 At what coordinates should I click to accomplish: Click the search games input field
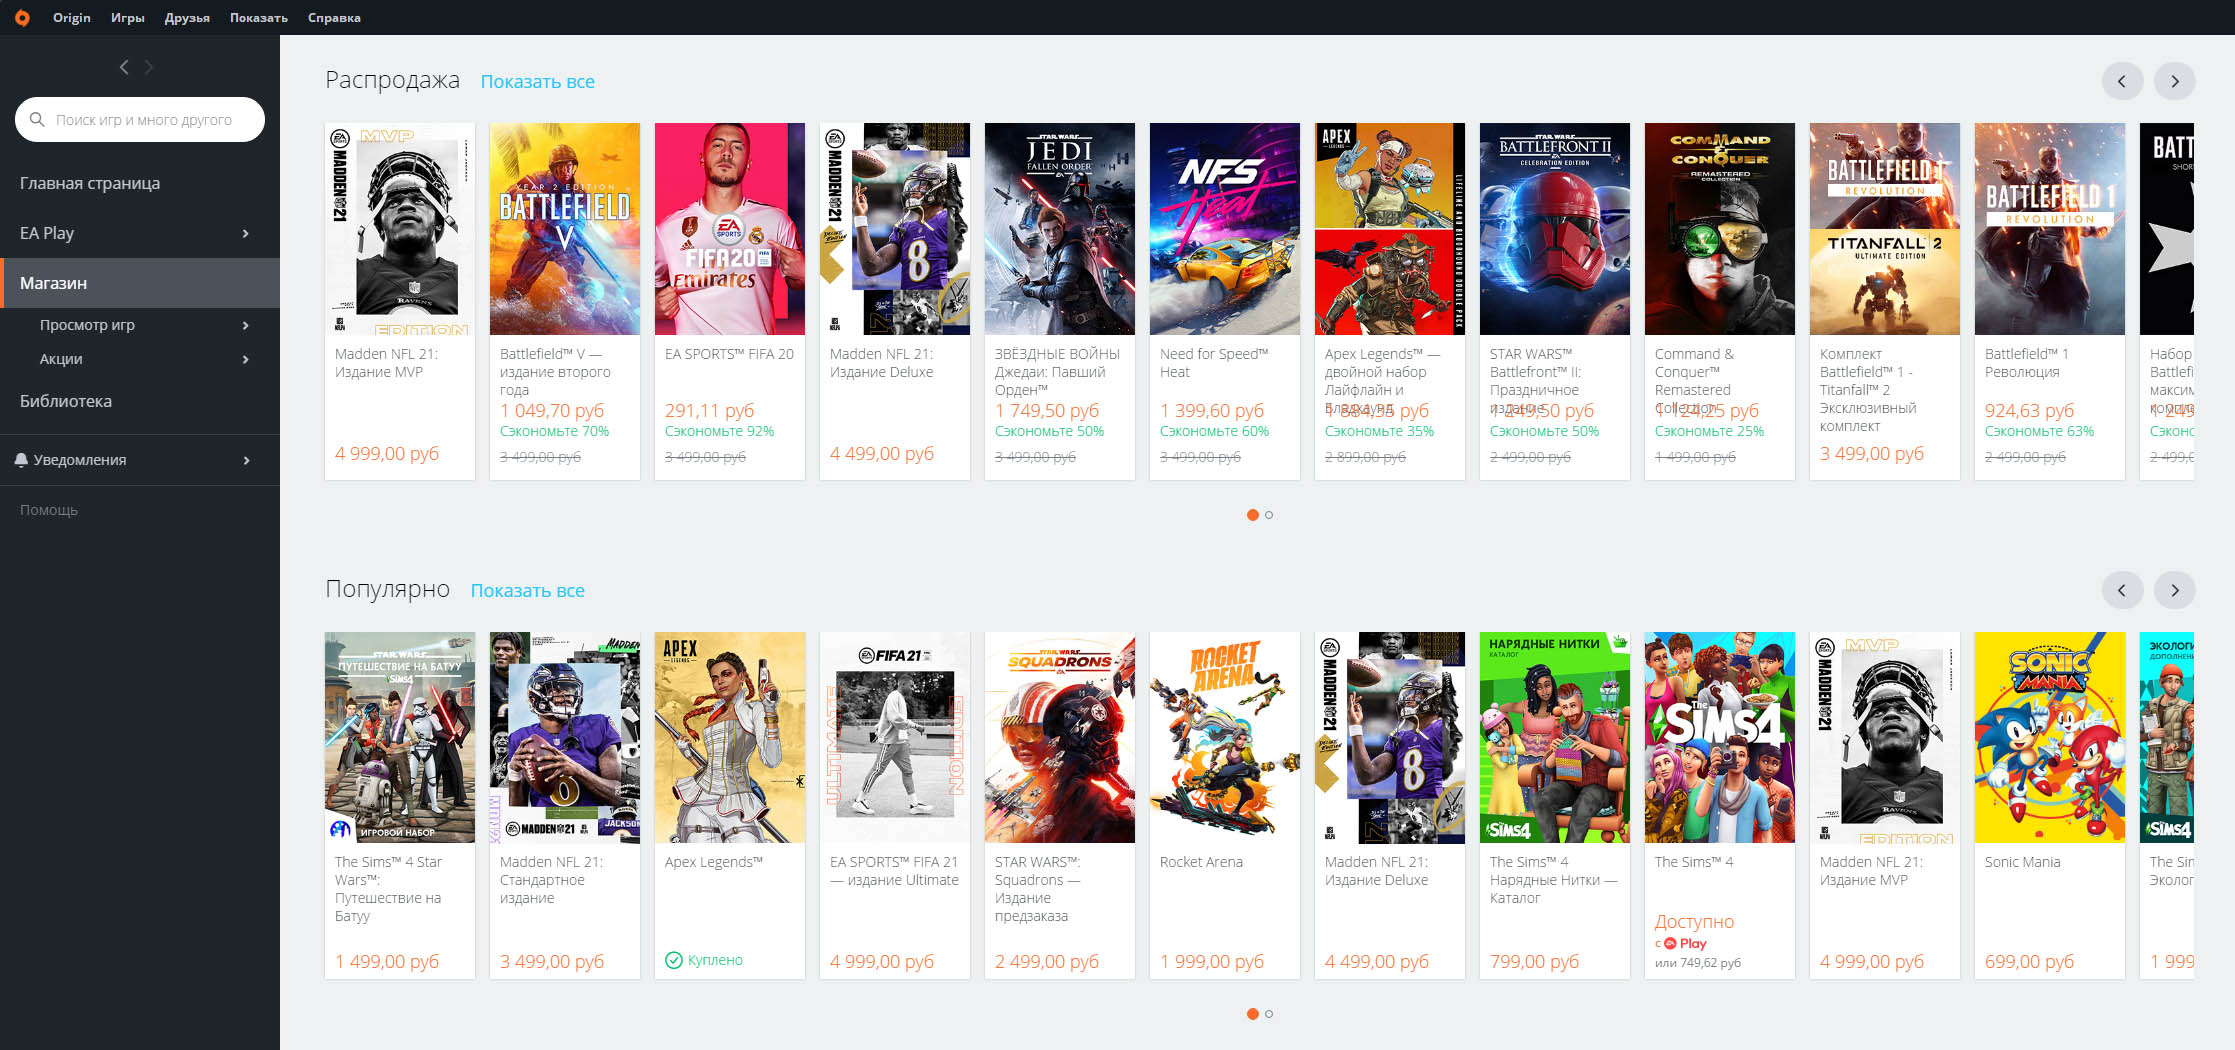coord(140,119)
